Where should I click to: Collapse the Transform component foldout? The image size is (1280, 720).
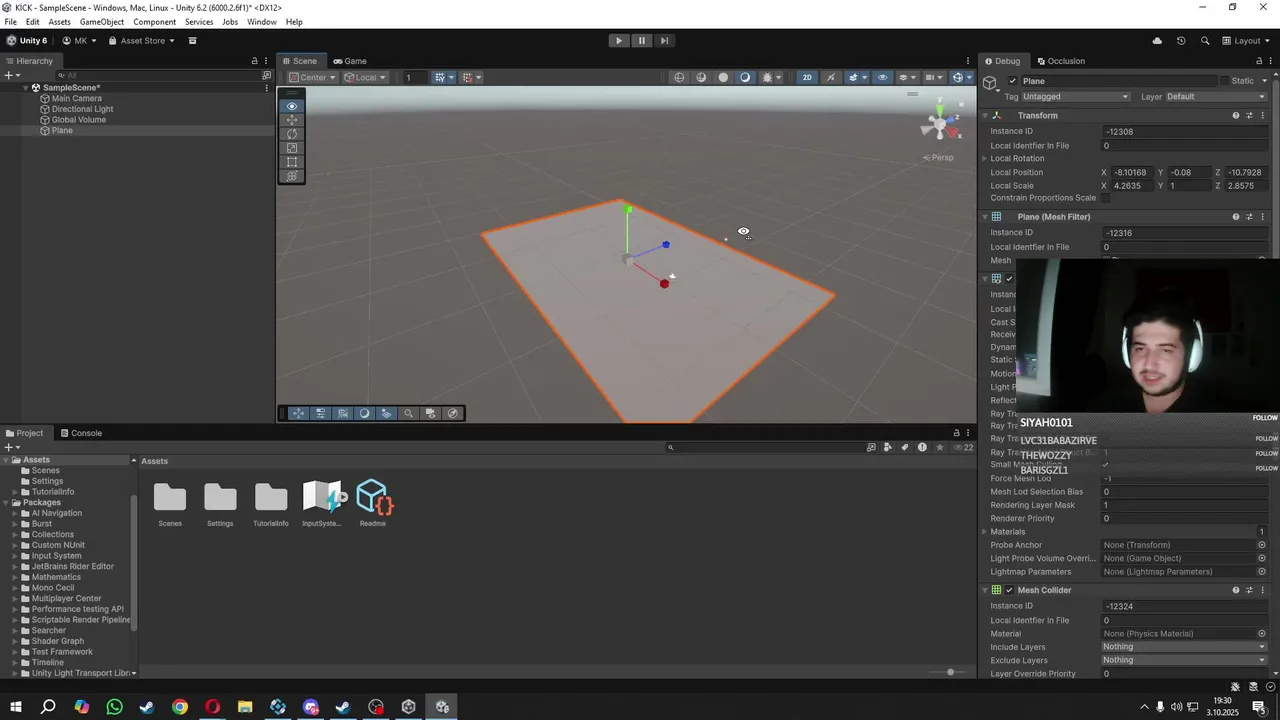pos(984,116)
